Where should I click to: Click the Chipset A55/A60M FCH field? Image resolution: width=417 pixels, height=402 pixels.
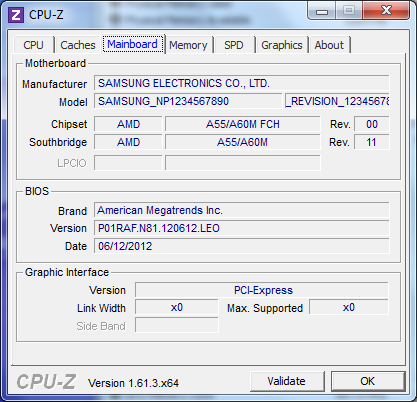coord(243,124)
